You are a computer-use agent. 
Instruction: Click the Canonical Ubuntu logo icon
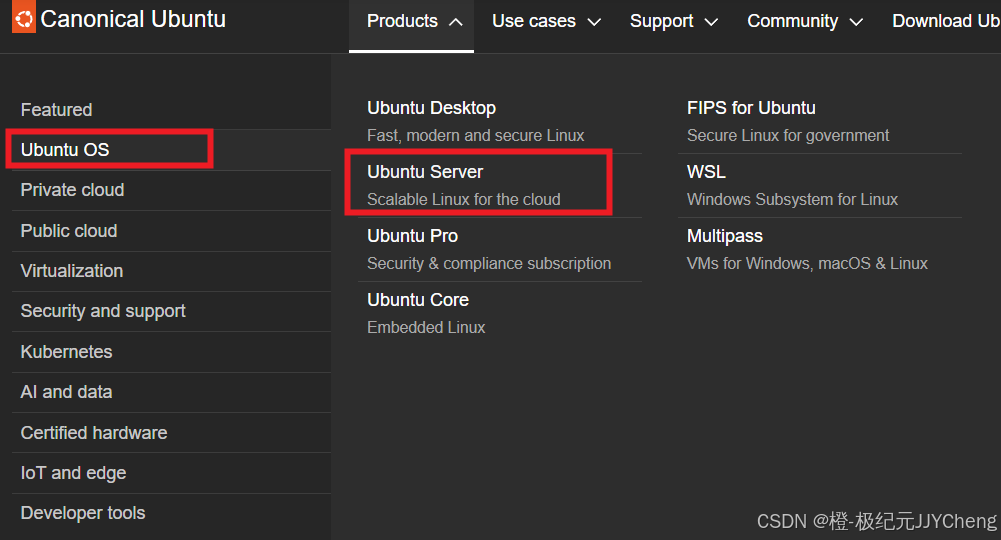24,17
